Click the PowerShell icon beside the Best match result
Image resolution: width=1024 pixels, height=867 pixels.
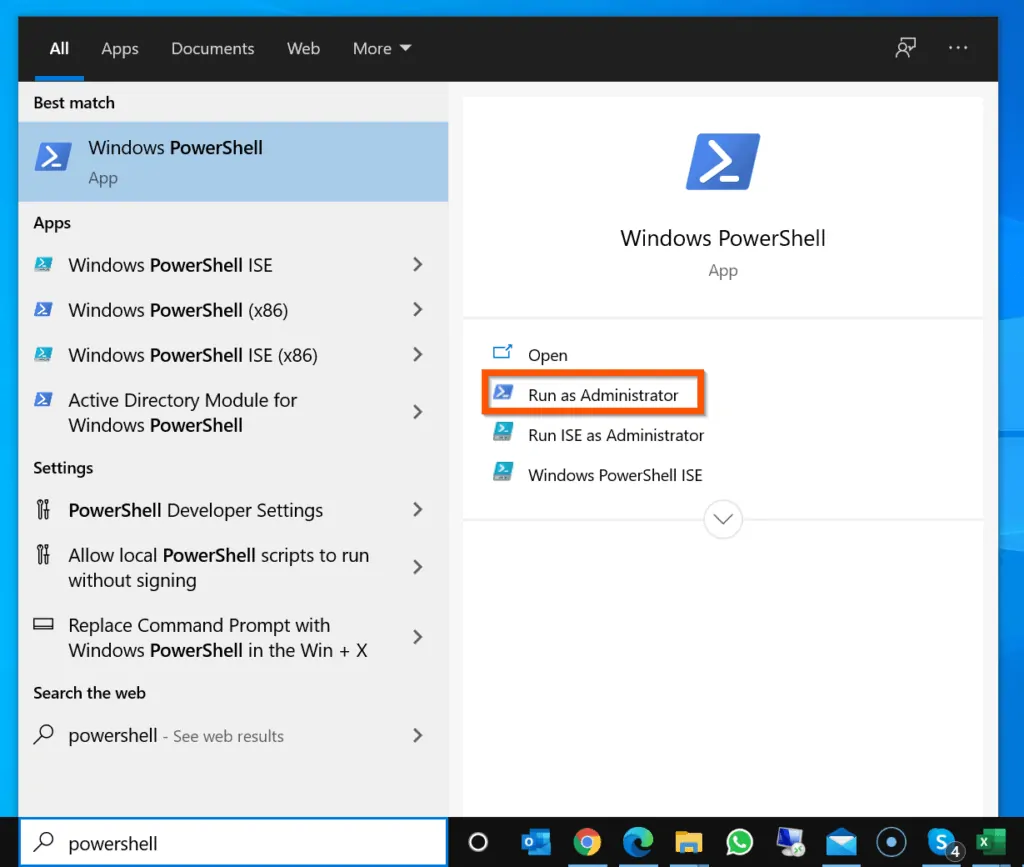pos(51,157)
